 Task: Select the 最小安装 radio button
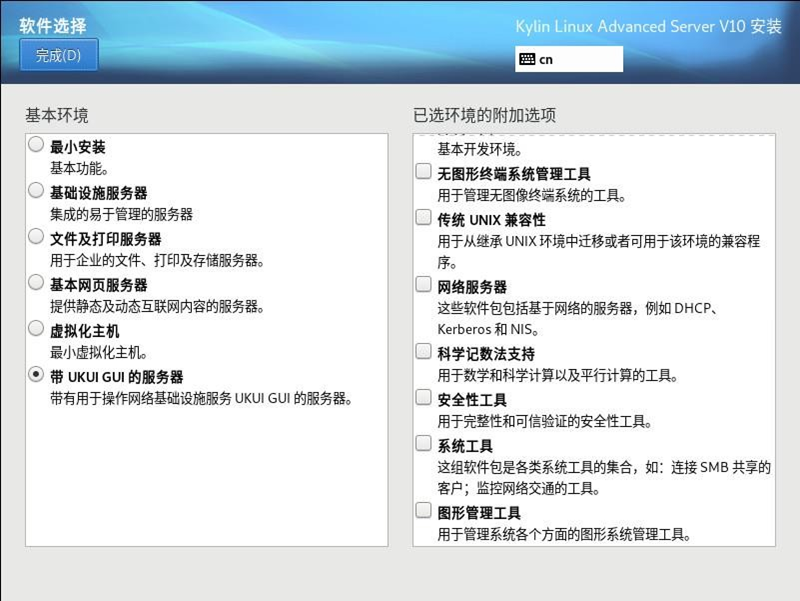tap(36, 144)
